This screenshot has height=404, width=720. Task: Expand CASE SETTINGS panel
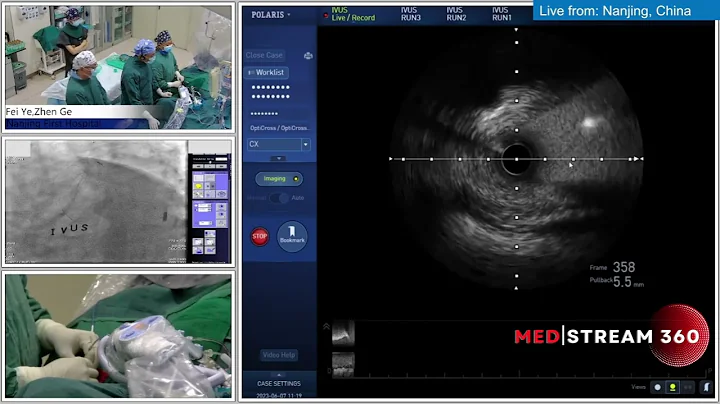(279, 382)
